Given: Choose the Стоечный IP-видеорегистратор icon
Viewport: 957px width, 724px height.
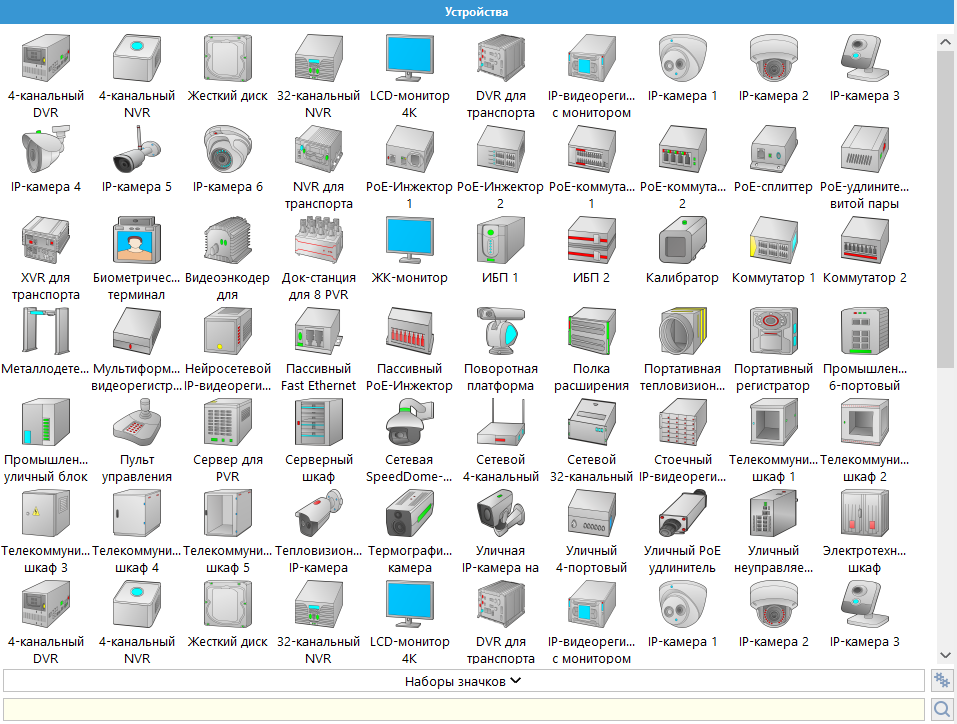Looking at the screenshot, I should pos(682,422).
